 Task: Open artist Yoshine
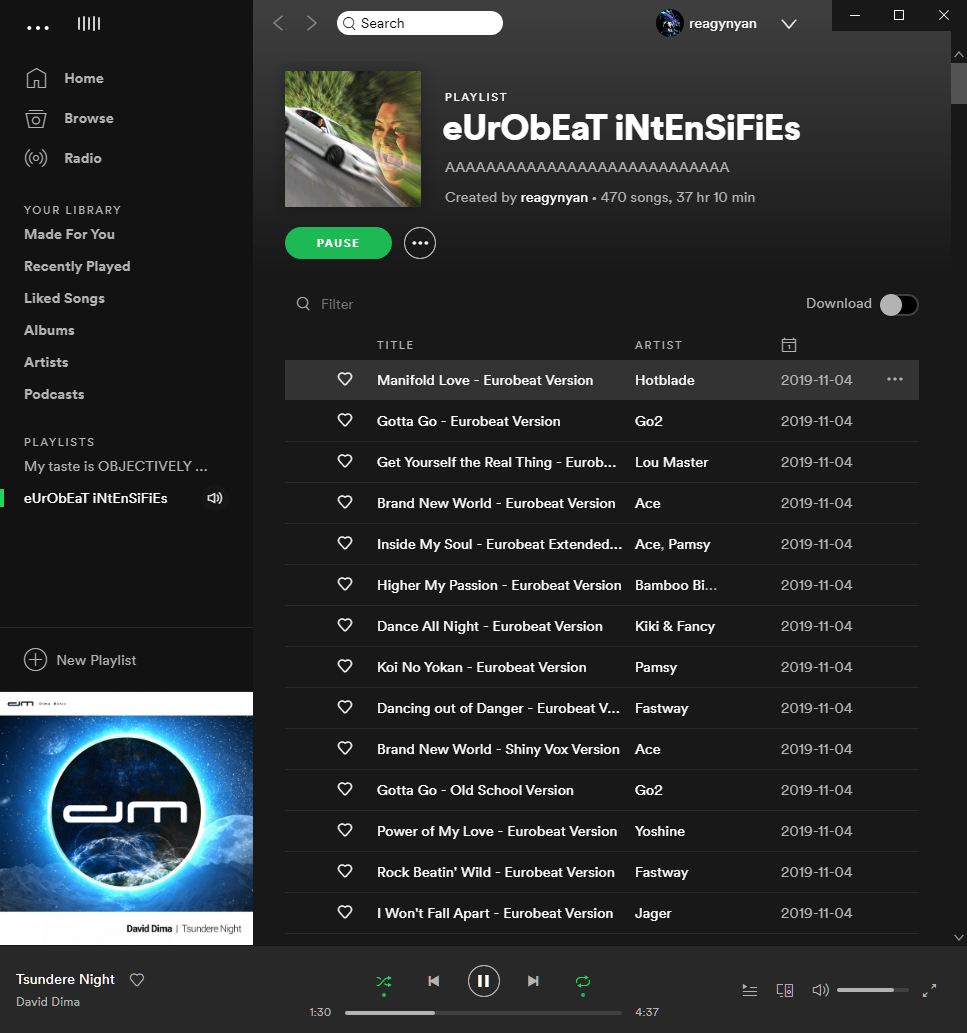659,831
